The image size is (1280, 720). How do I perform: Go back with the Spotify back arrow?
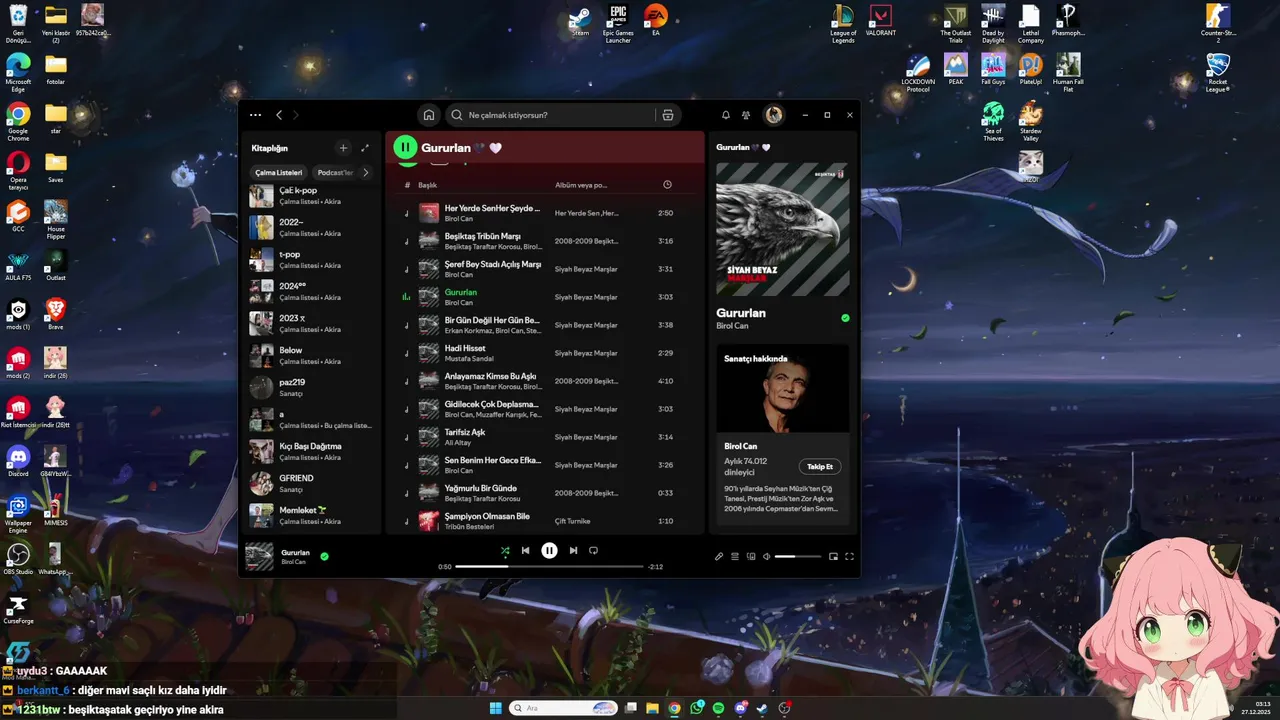(x=279, y=115)
